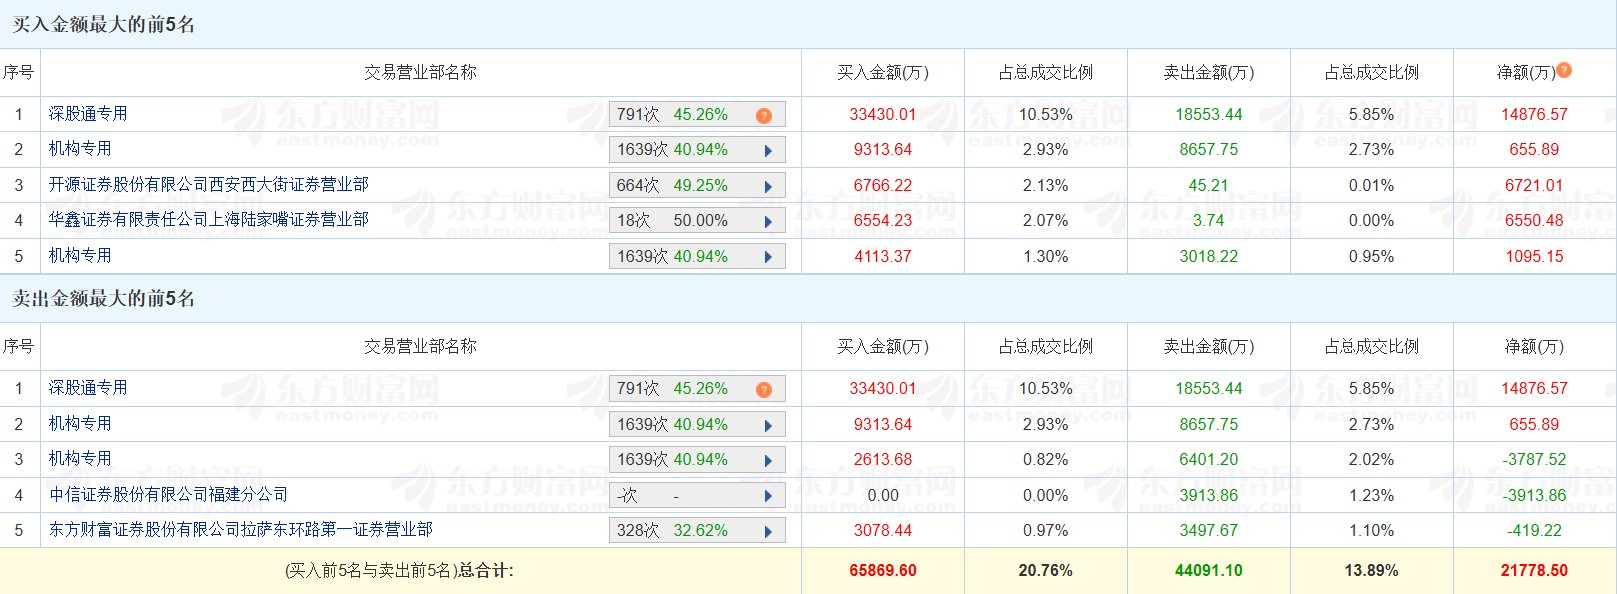Open 东方财富证券拉萨东环路第一证券营业部 link

[240, 530]
